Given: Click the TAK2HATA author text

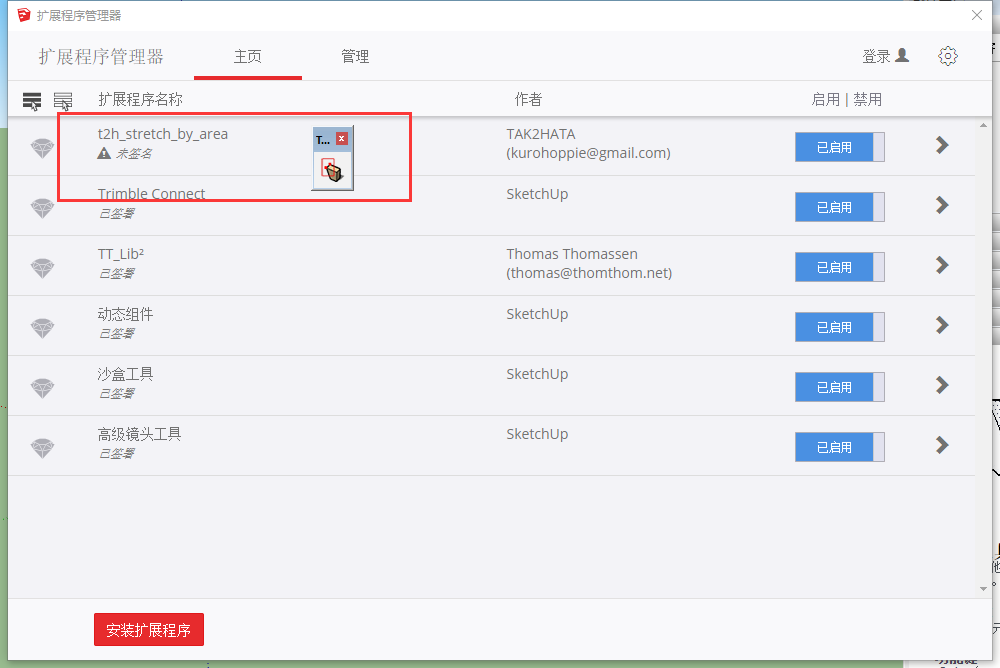Looking at the screenshot, I should coord(541,134).
